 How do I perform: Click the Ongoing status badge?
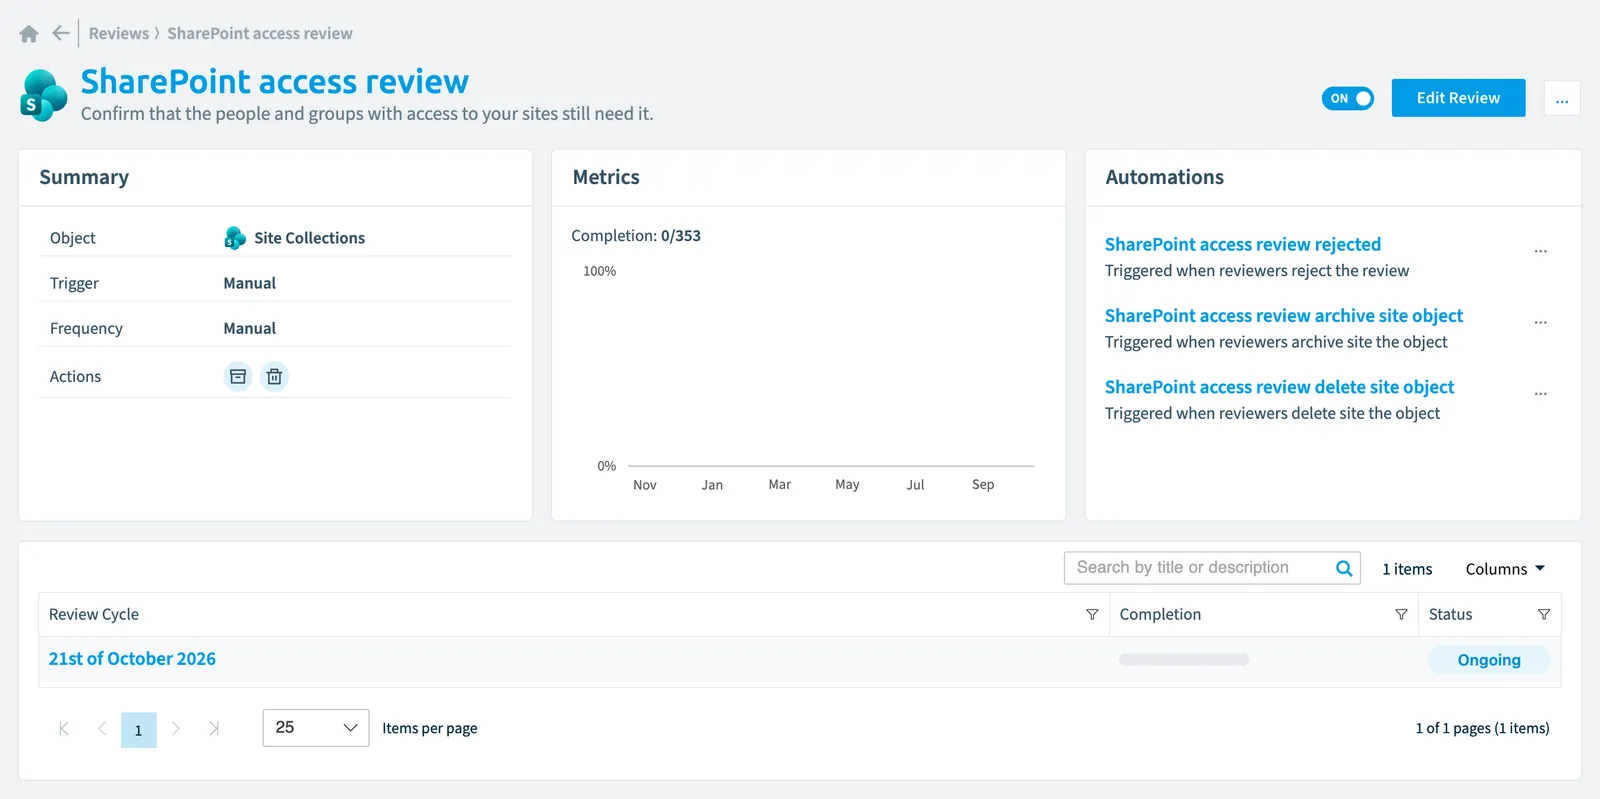coord(1489,660)
